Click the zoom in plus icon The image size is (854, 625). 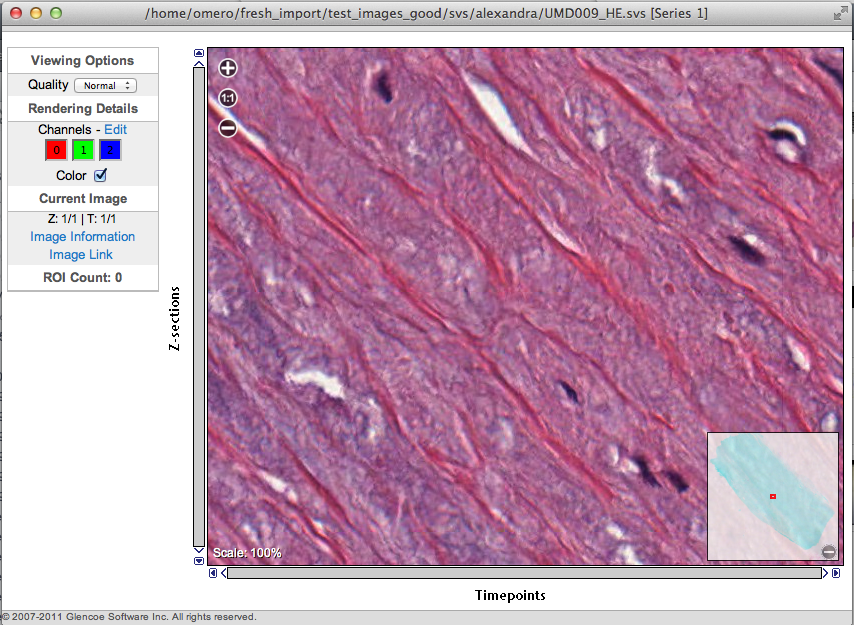click(x=228, y=68)
